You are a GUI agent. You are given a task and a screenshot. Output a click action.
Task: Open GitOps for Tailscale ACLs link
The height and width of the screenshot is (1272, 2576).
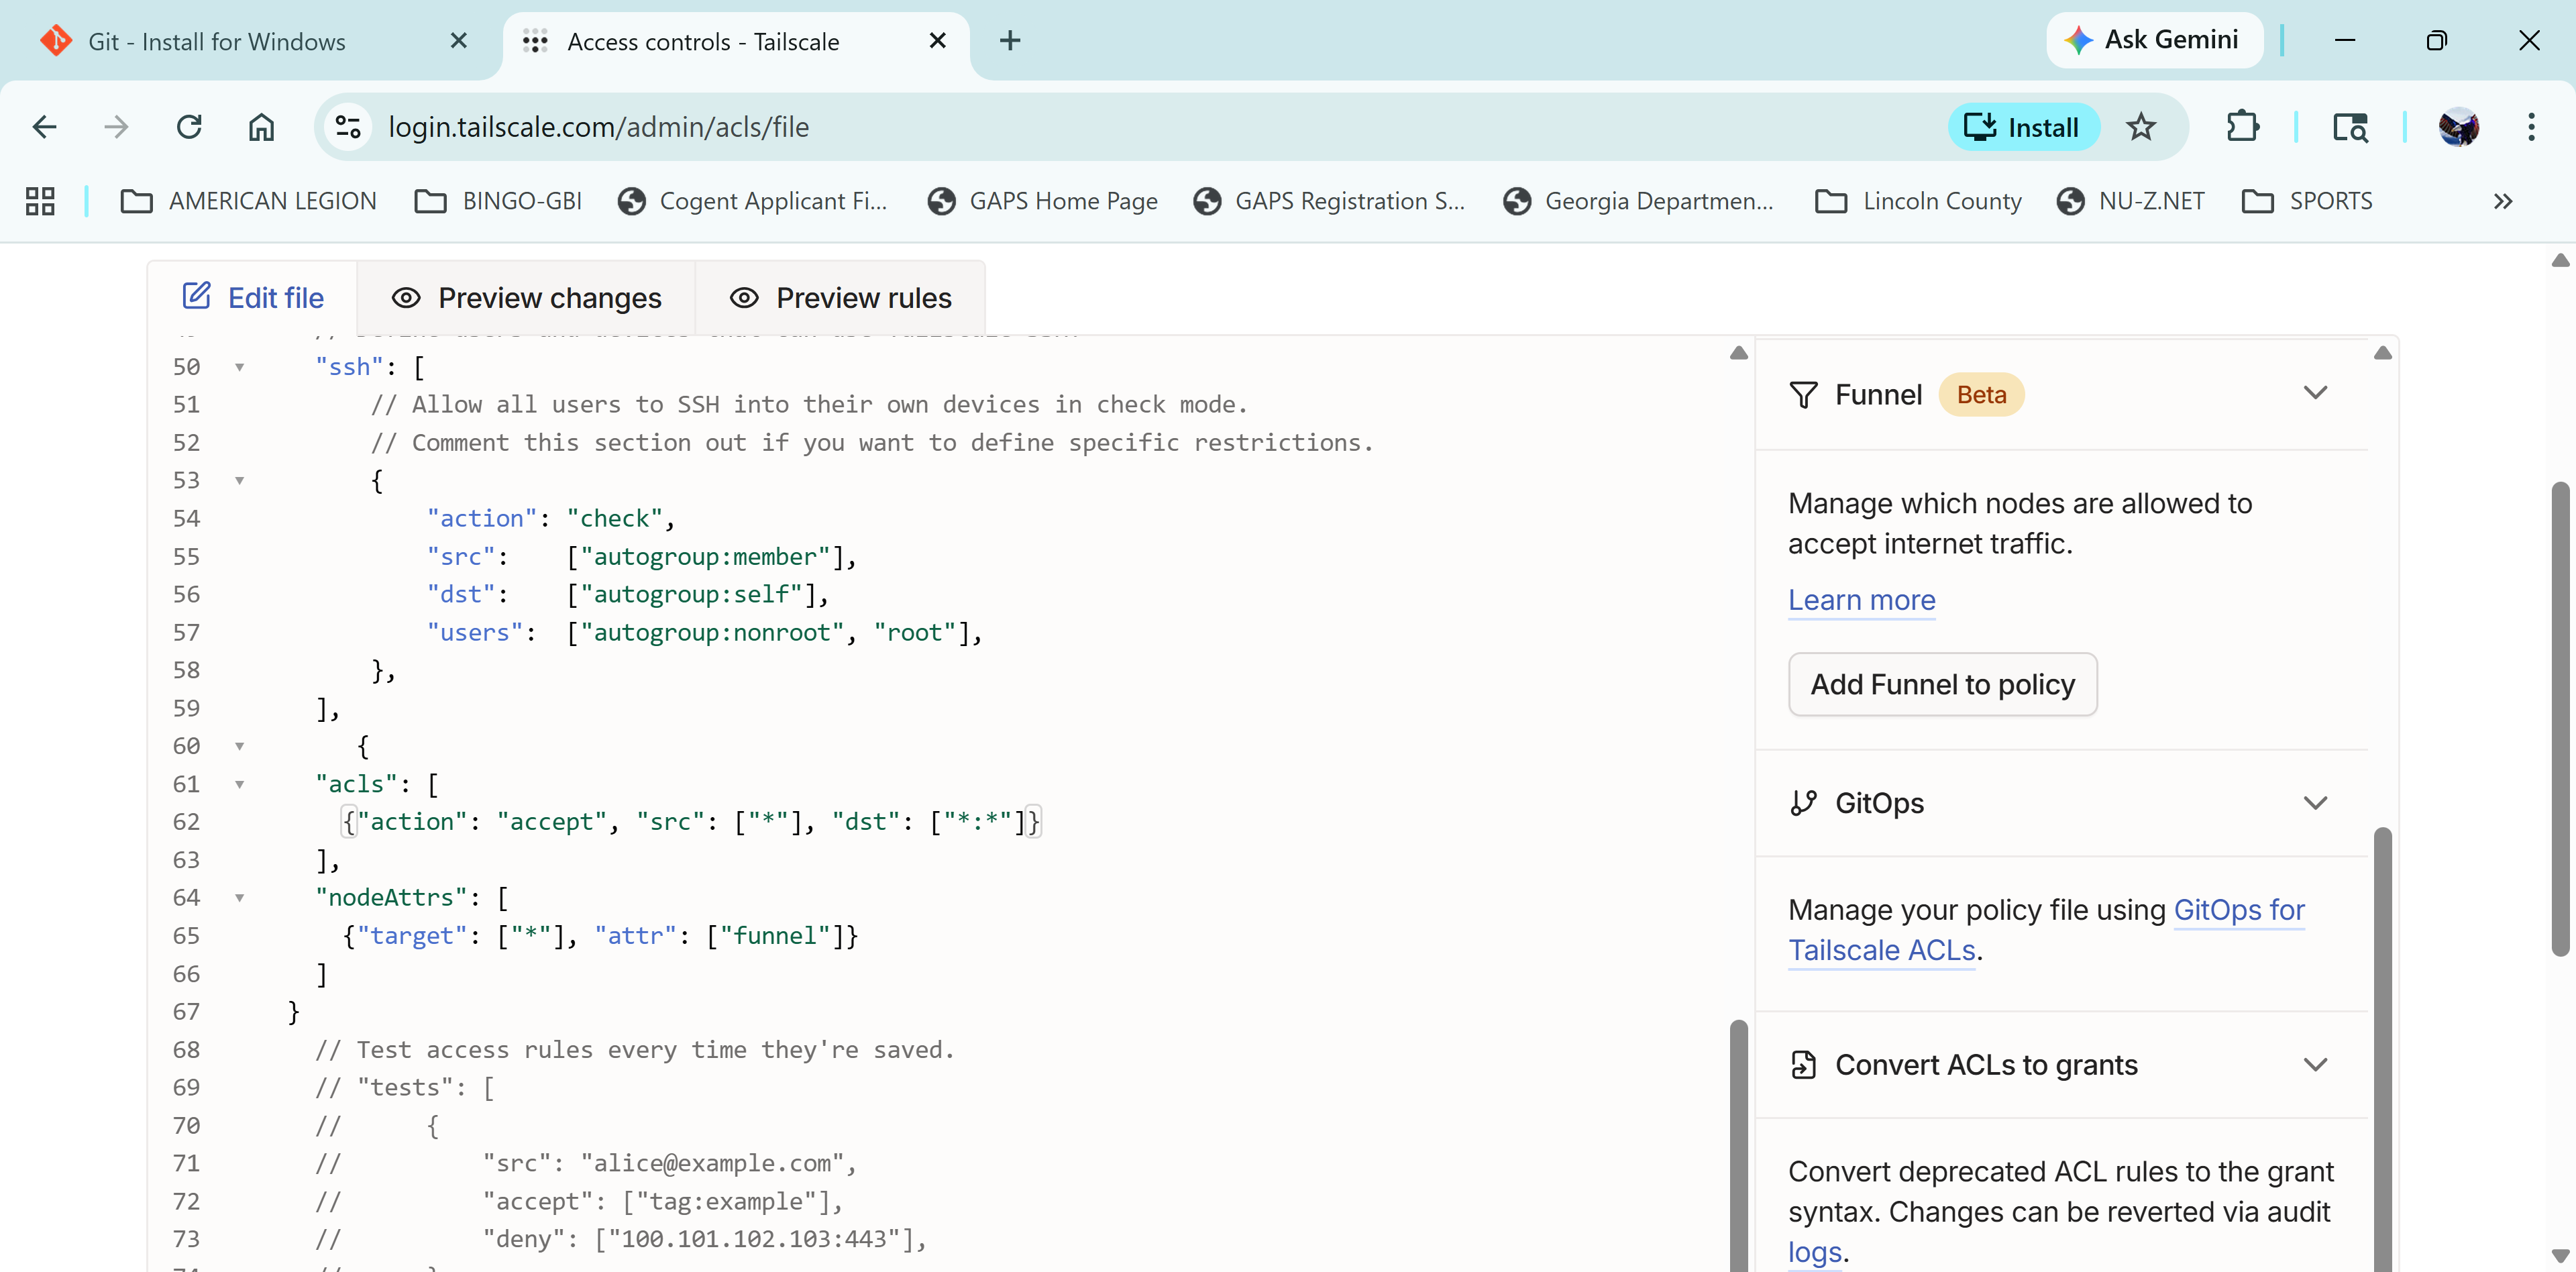click(x=2046, y=930)
